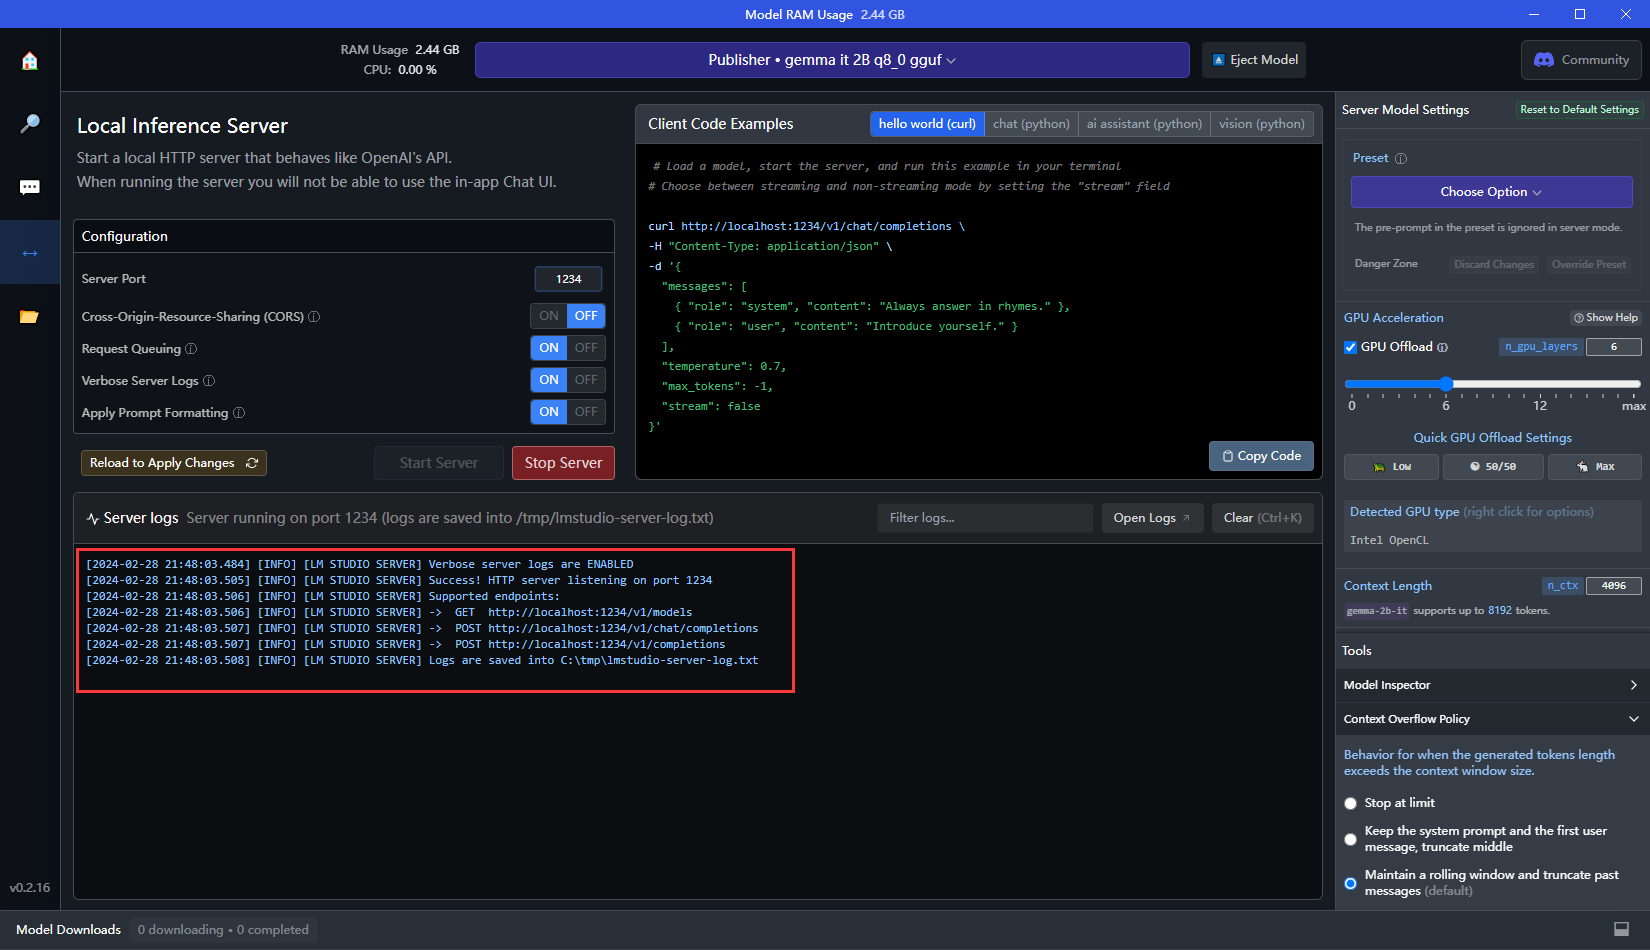
Task: Click the n_ctx context length field
Action: pyautogui.click(x=1613, y=586)
